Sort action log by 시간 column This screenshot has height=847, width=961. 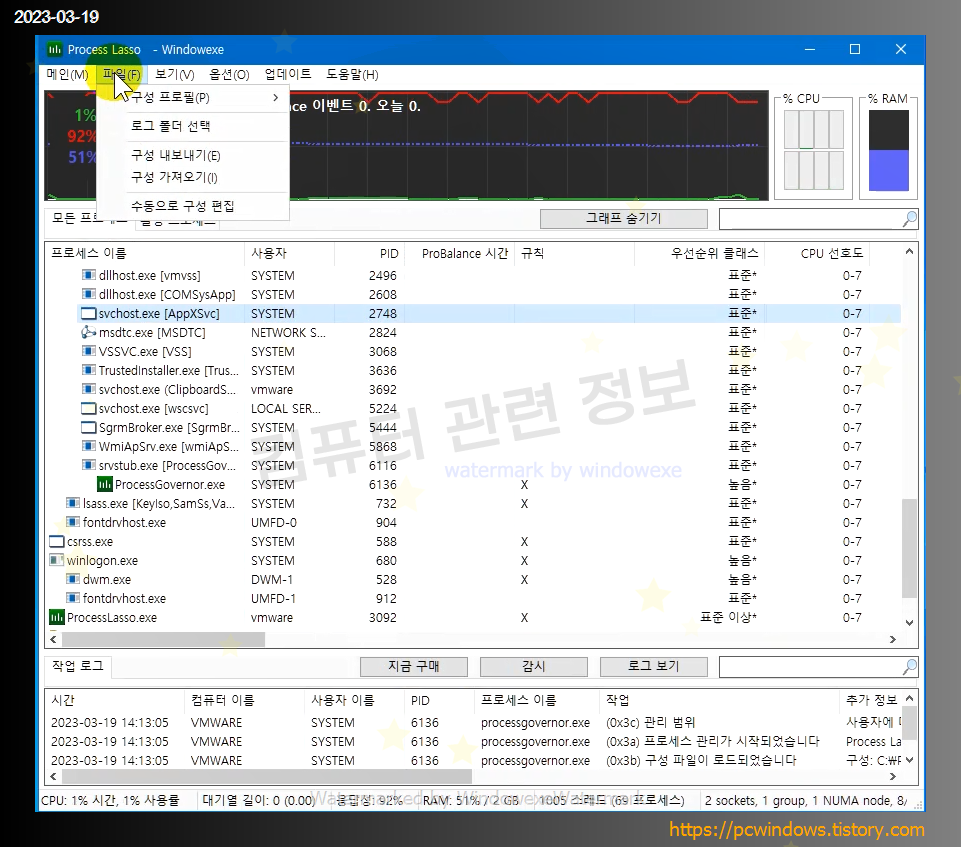pos(115,700)
